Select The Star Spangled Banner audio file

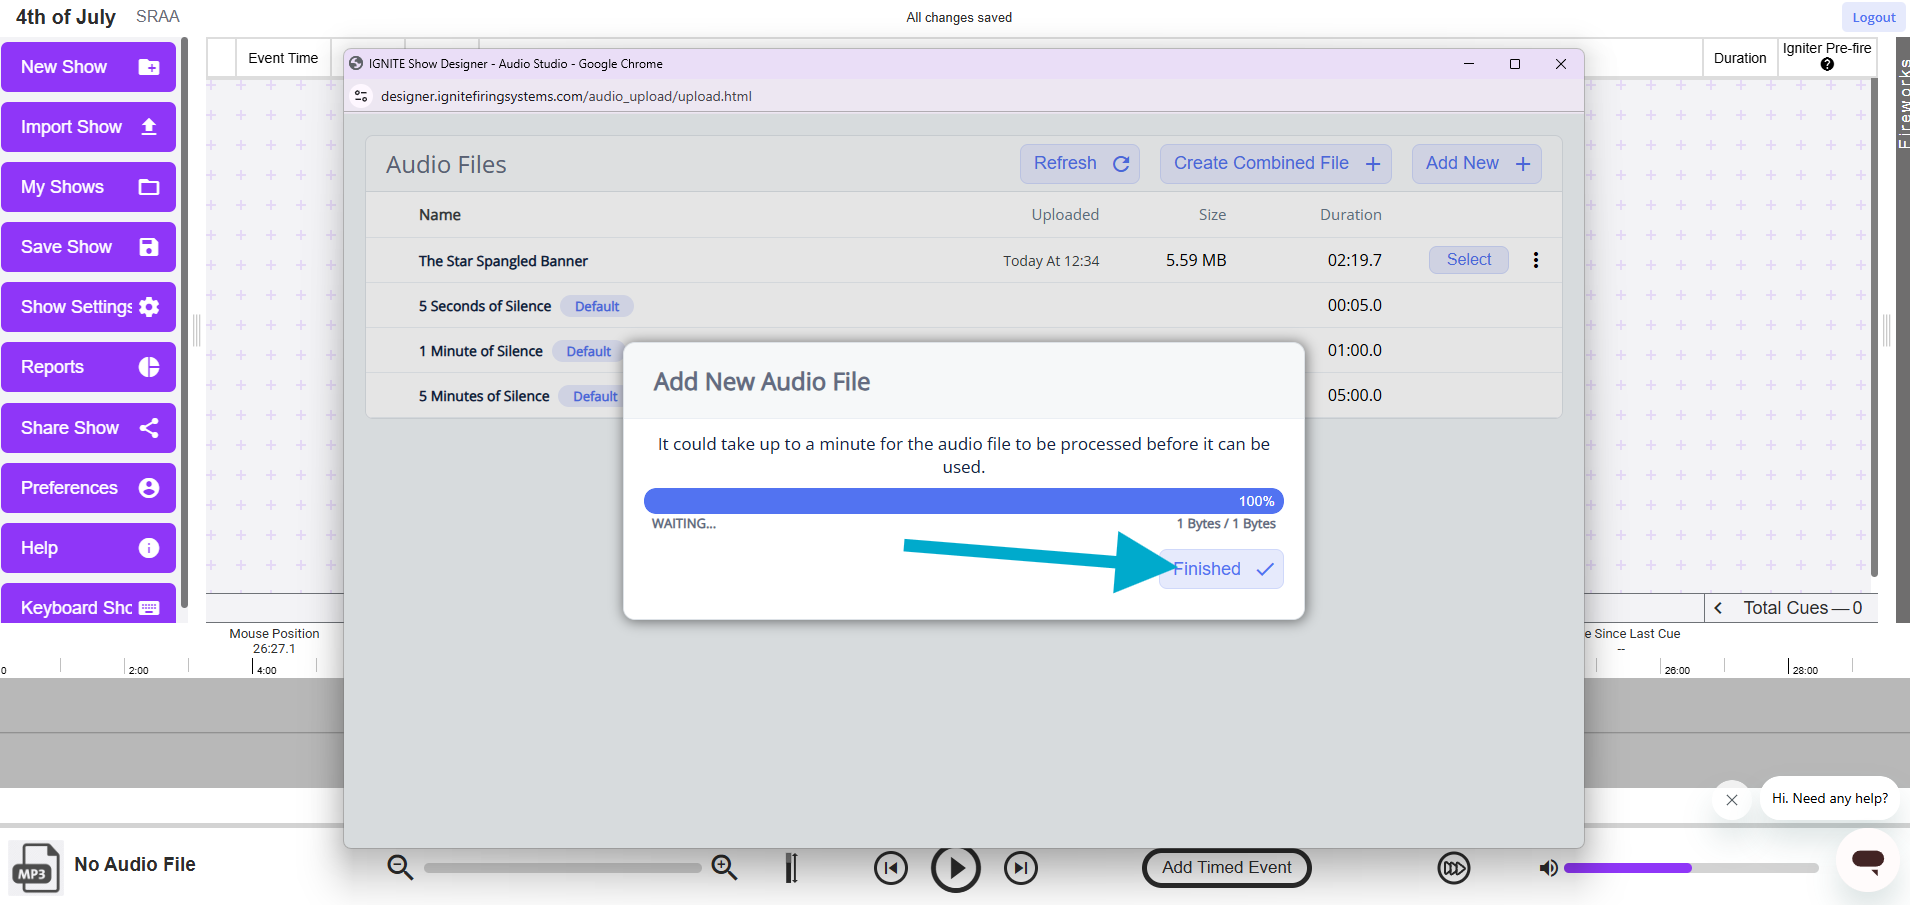pos(1468,260)
